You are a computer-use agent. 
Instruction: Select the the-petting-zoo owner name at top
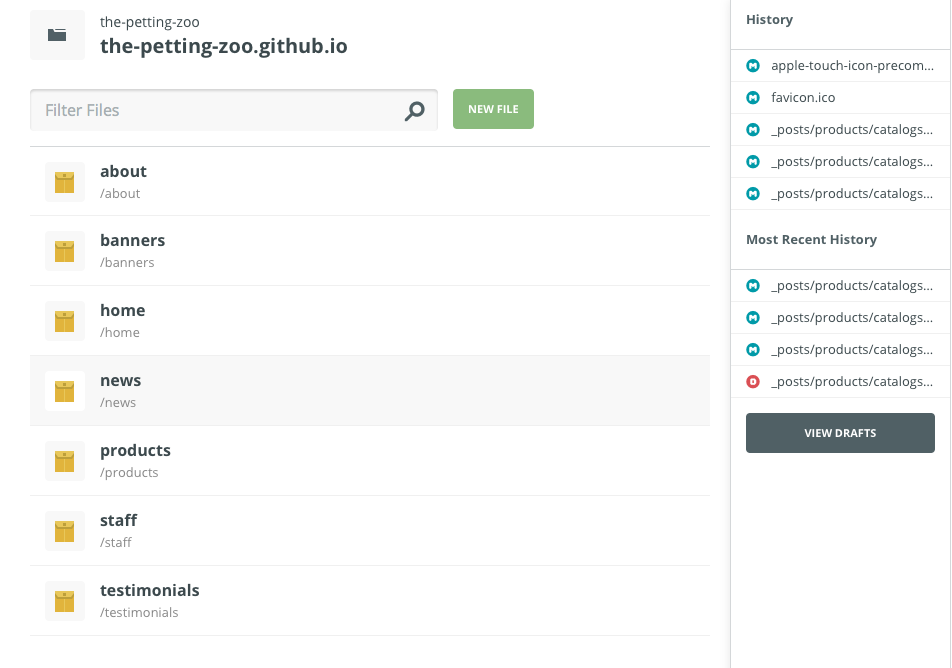(x=149, y=22)
